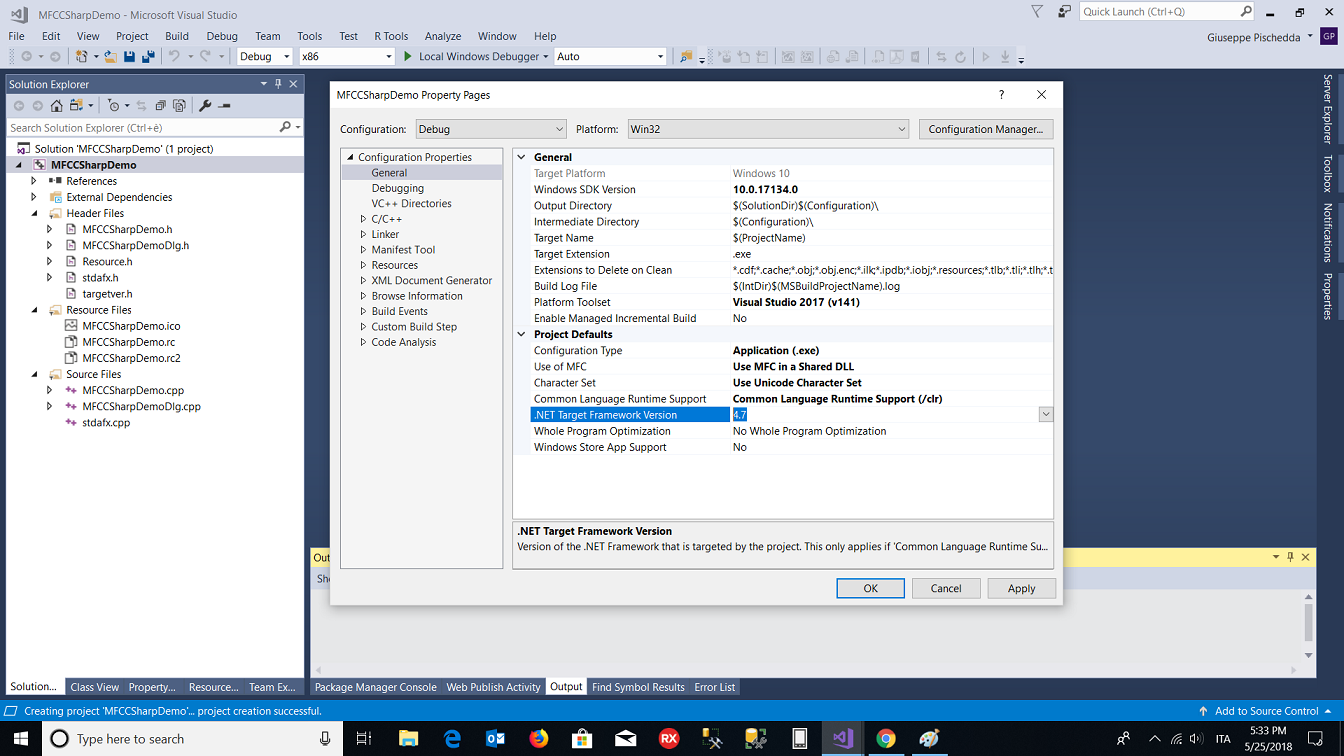Viewport: 1344px width, 756px height.
Task: Click the notifications filter funnel icon
Action: [x=1037, y=12]
